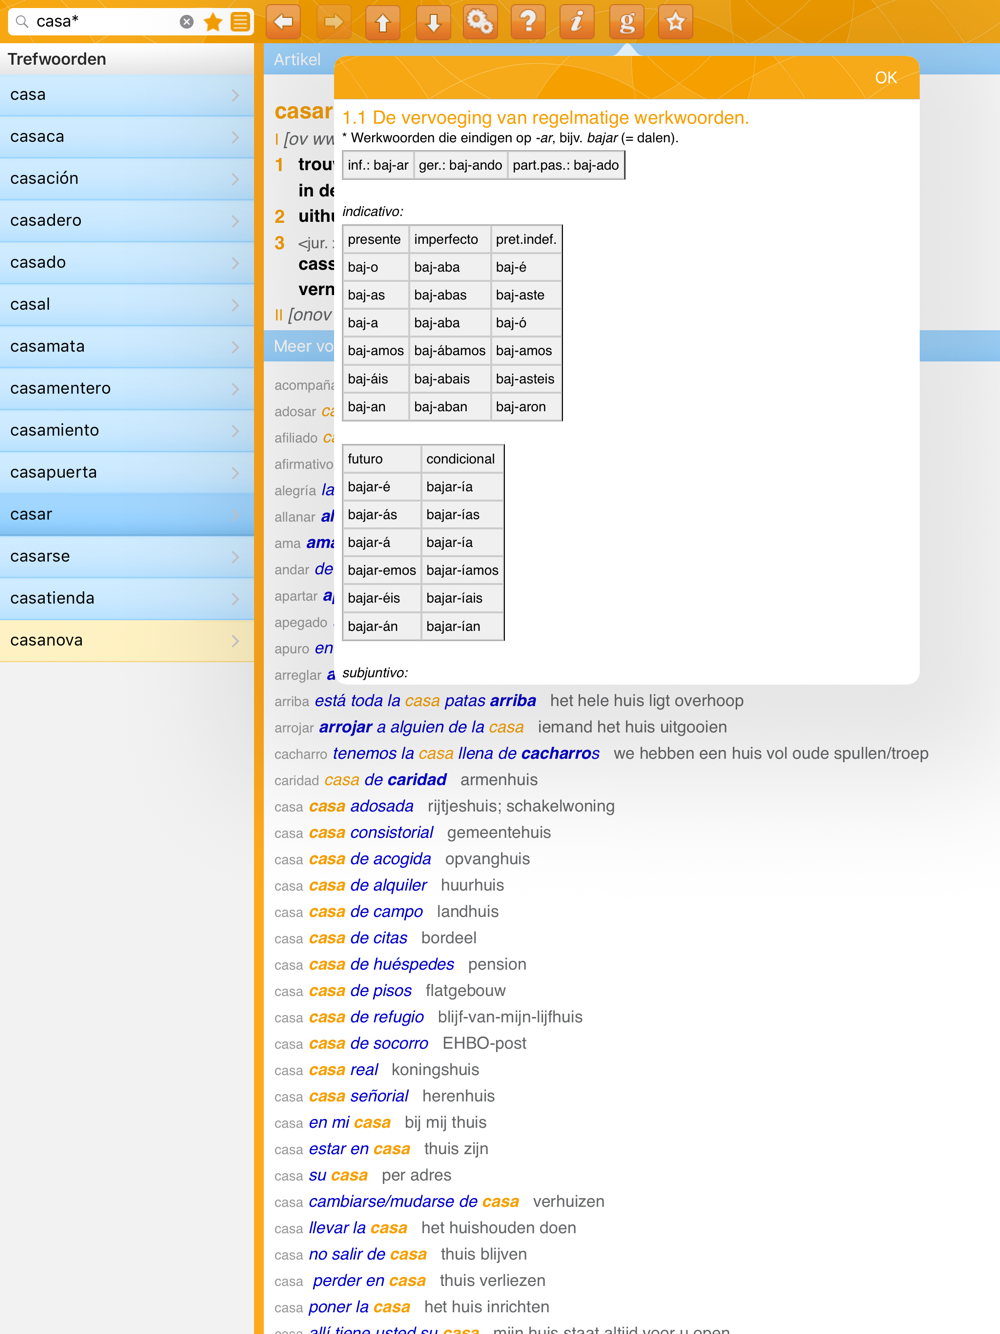The height and width of the screenshot is (1334, 1000).
Task: Dismiss grammar popup with OK
Action: (x=886, y=78)
